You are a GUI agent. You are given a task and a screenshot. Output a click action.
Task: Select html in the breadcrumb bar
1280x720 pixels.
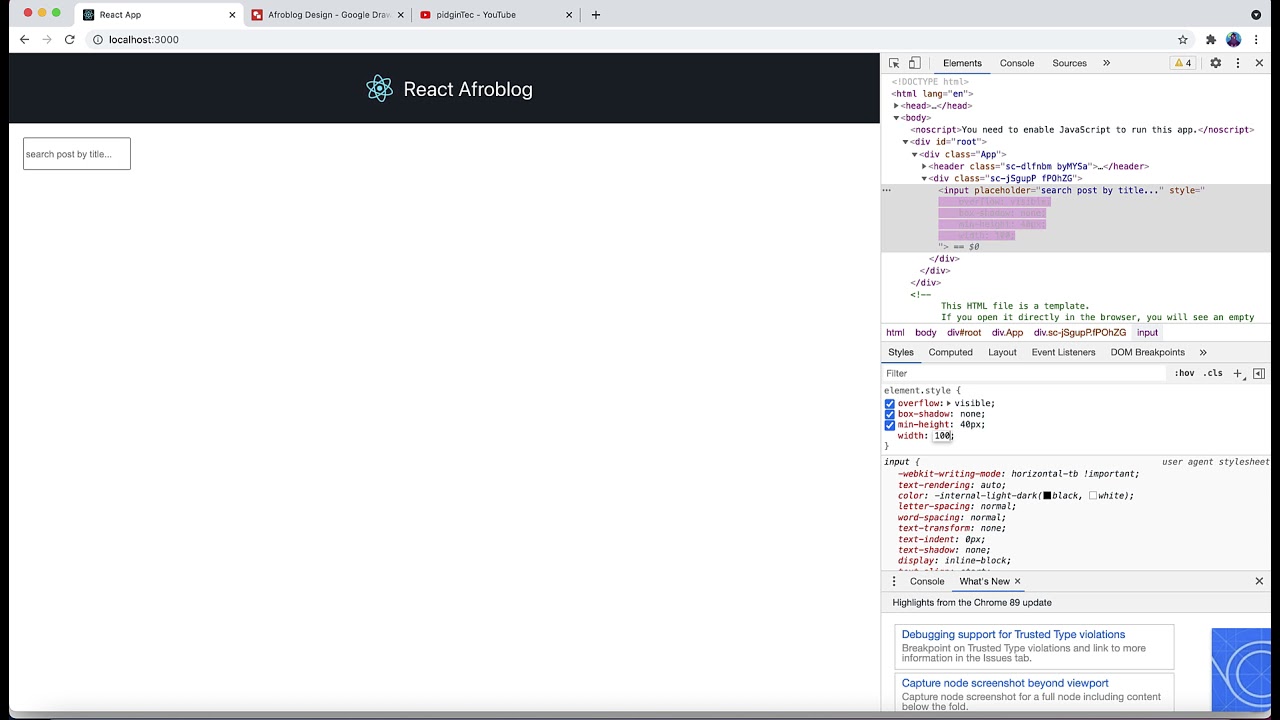[x=895, y=333]
